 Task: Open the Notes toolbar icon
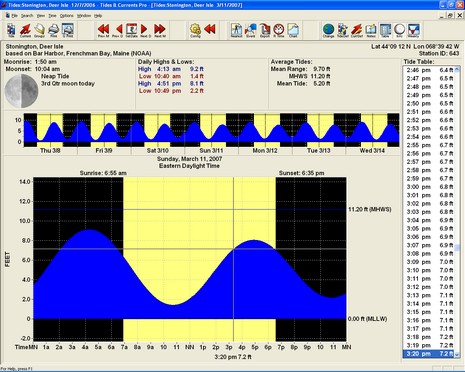371,30
